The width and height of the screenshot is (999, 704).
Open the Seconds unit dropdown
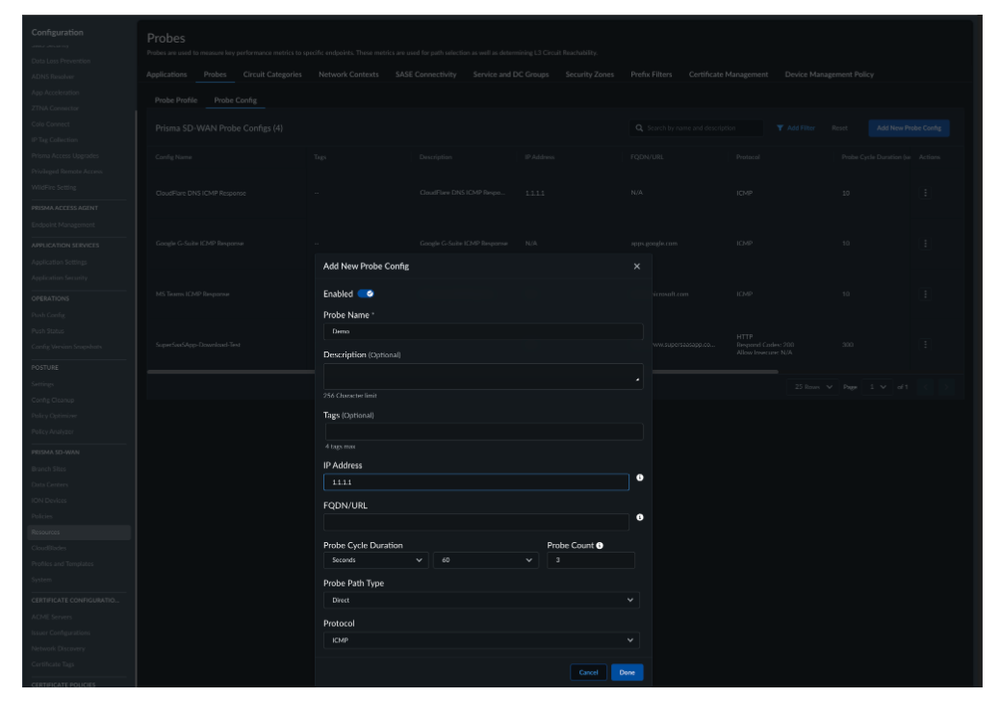point(376,560)
